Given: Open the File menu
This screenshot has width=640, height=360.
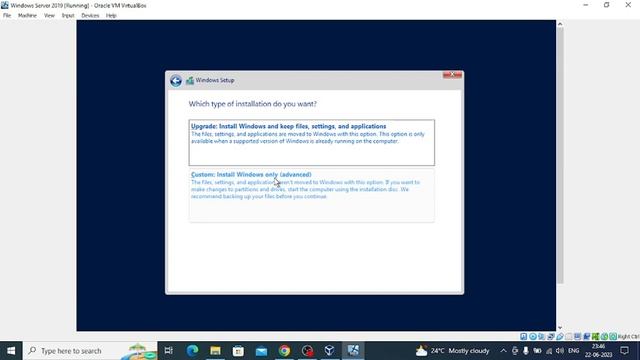Looking at the screenshot, I should click(x=7, y=16).
